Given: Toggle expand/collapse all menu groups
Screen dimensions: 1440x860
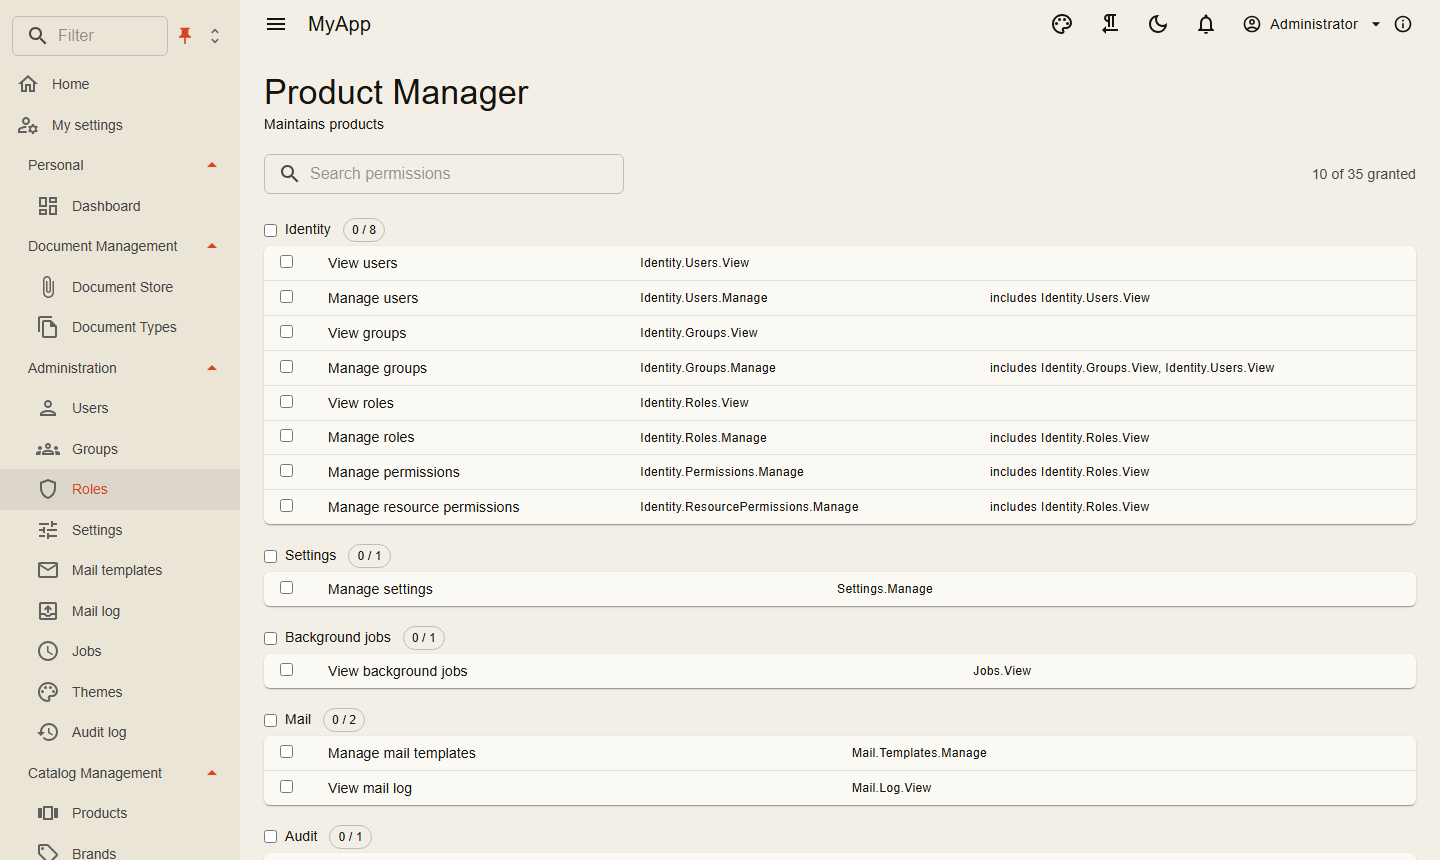Looking at the screenshot, I should (215, 36).
